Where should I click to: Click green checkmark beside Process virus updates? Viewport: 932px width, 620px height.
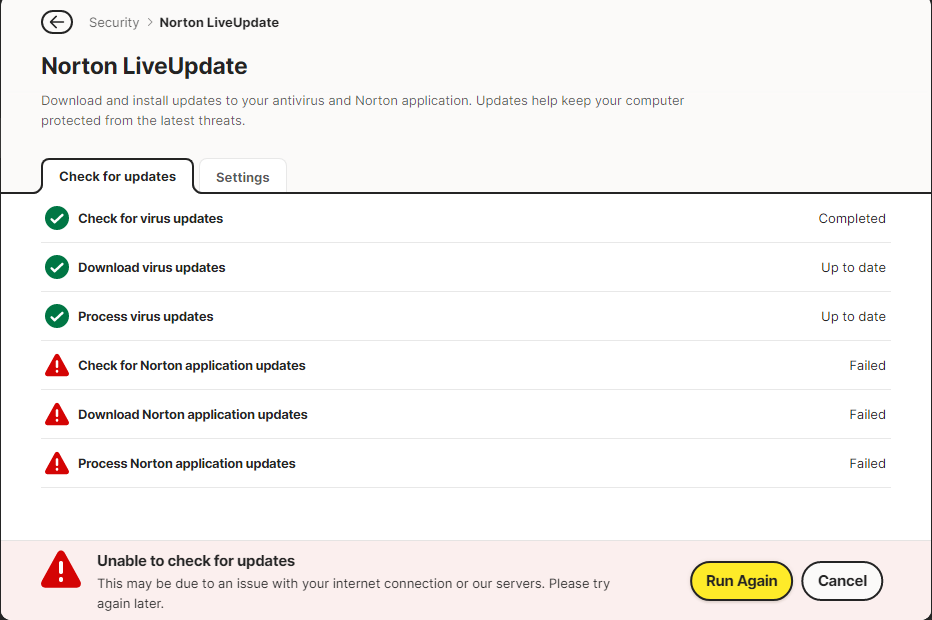point(57,316)
